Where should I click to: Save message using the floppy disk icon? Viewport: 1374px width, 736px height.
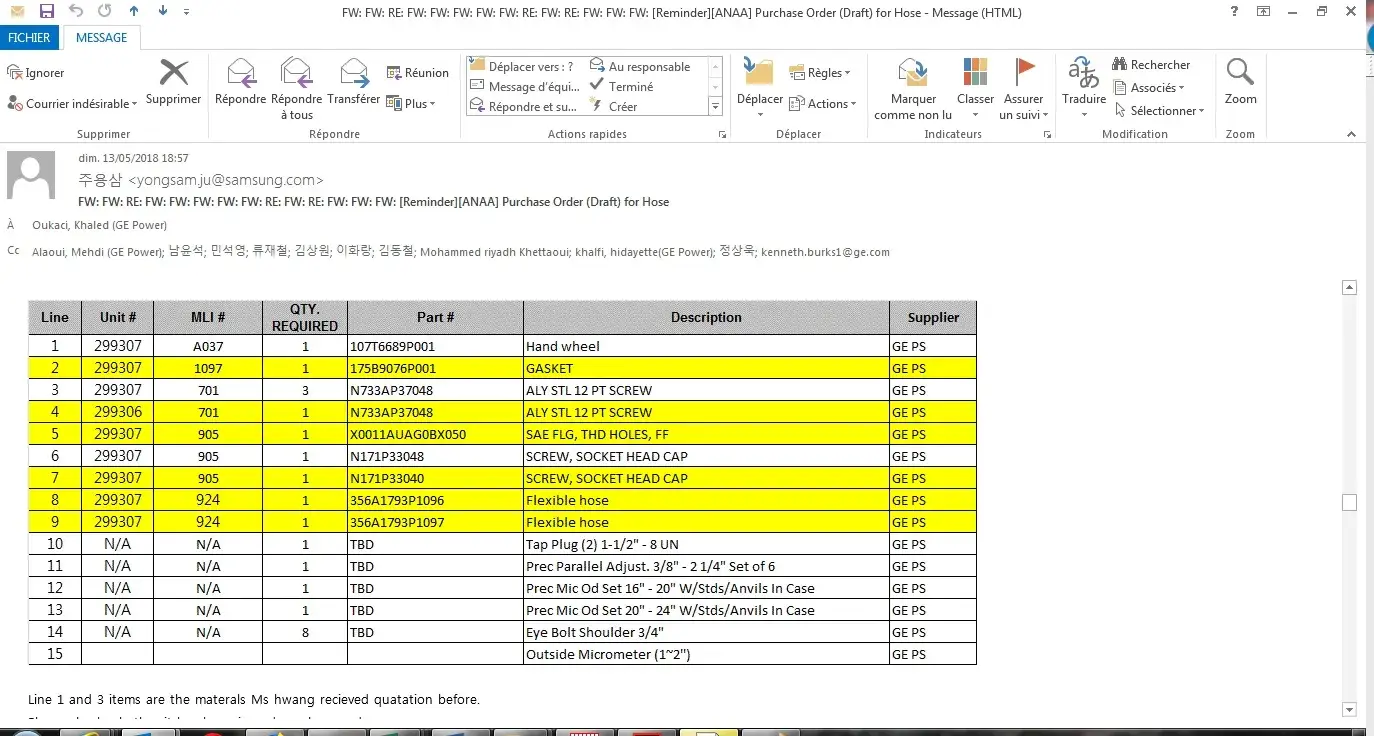click(x=46, y=12)
